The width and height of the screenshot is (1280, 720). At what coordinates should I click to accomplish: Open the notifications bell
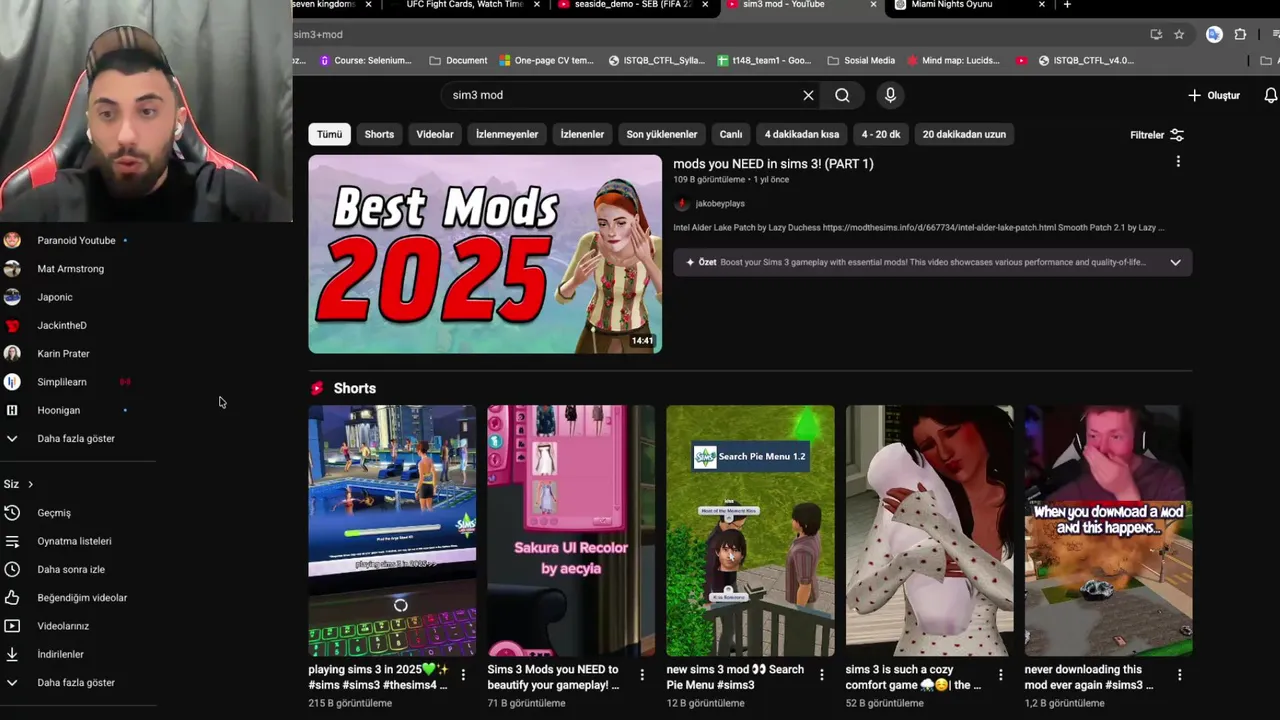1271,95
